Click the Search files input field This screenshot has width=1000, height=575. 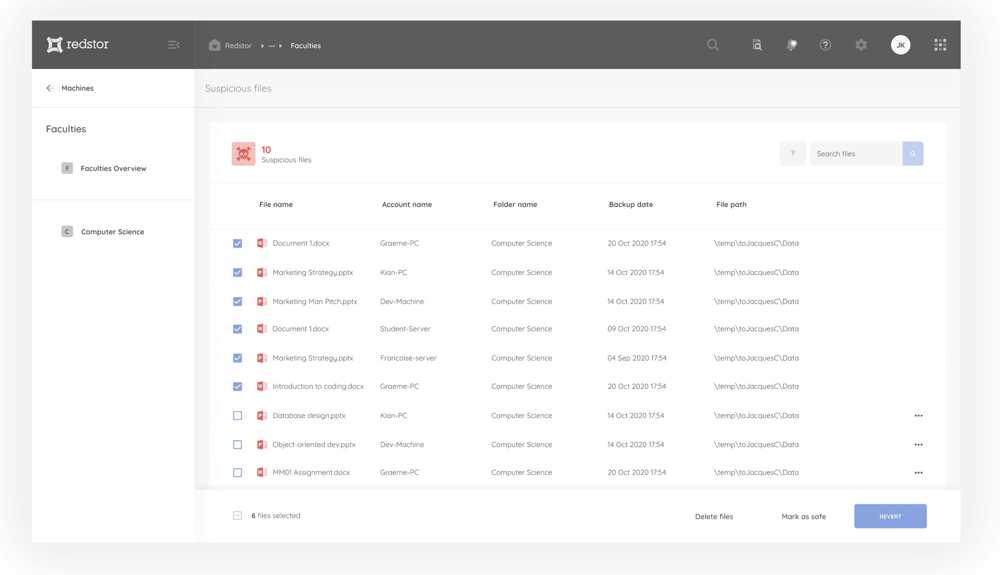855,154
